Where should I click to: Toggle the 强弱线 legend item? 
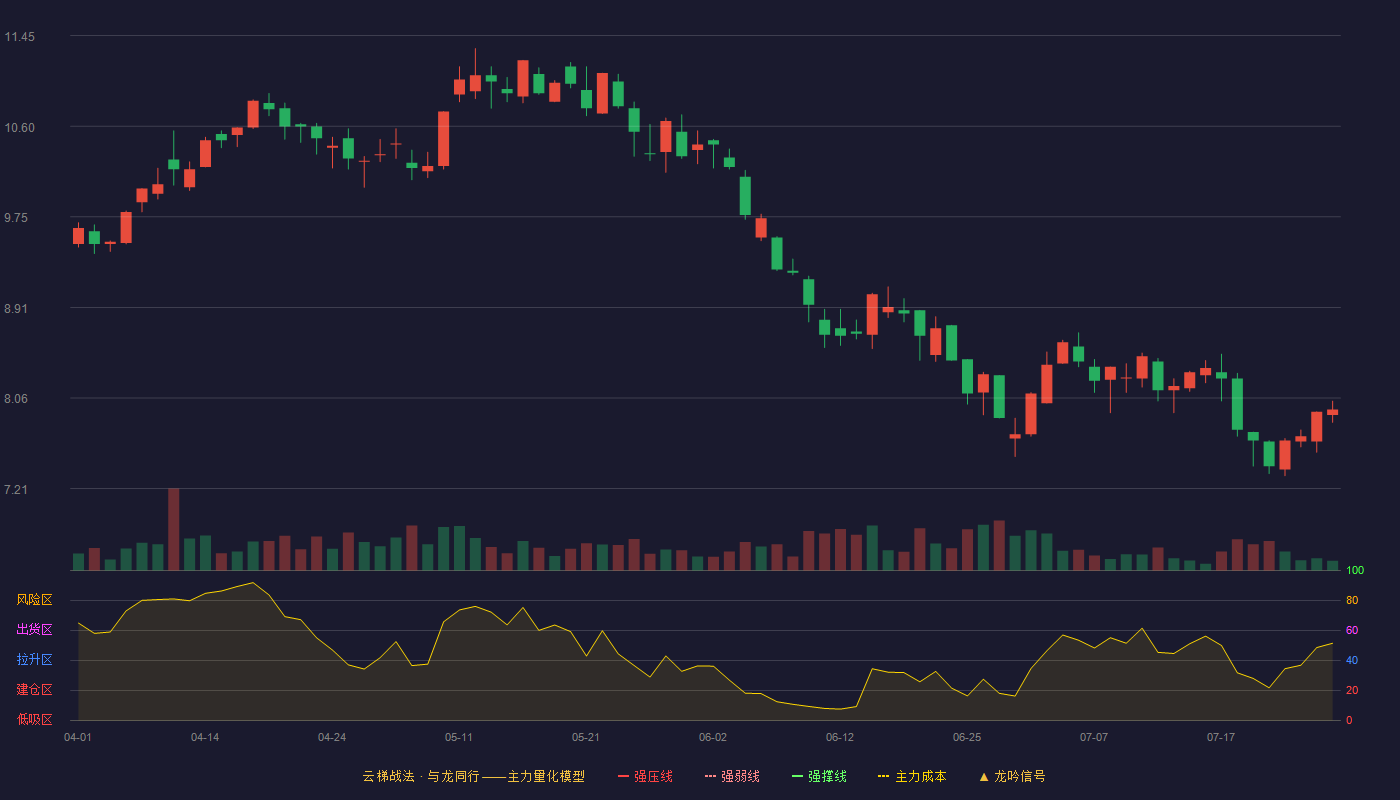[732, 776]
